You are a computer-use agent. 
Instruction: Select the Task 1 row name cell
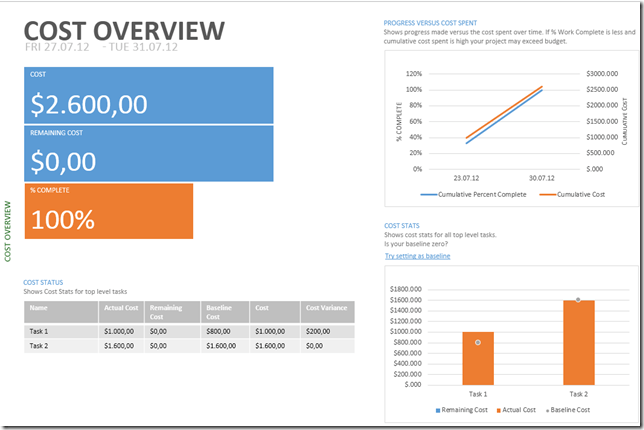pos(60,331)
